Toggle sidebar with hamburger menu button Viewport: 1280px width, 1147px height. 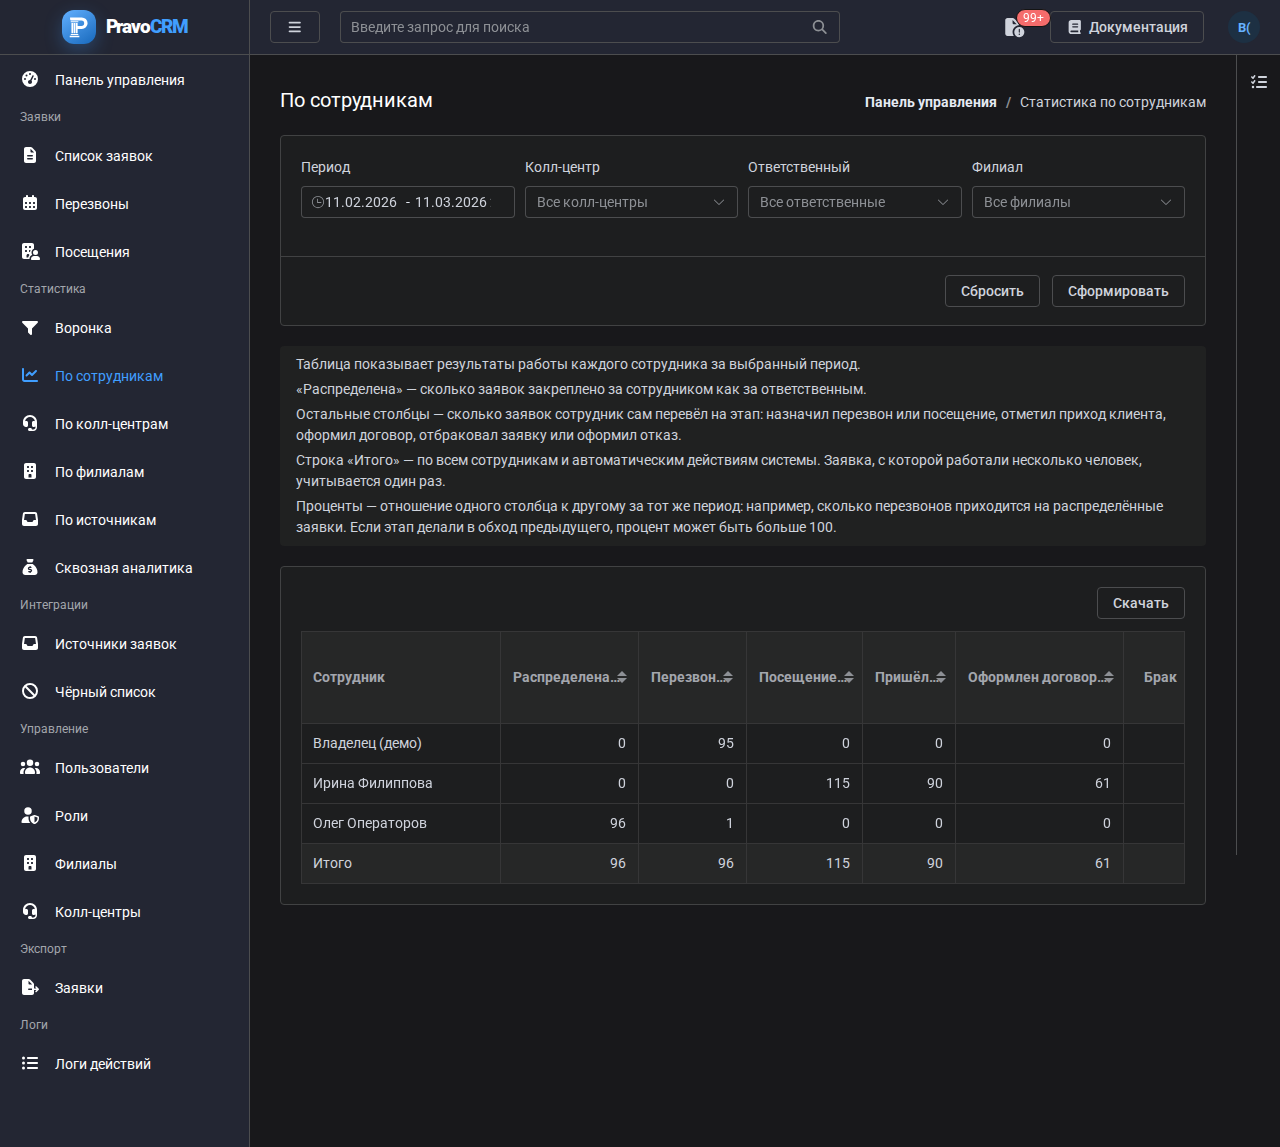(x=295, y=27)
